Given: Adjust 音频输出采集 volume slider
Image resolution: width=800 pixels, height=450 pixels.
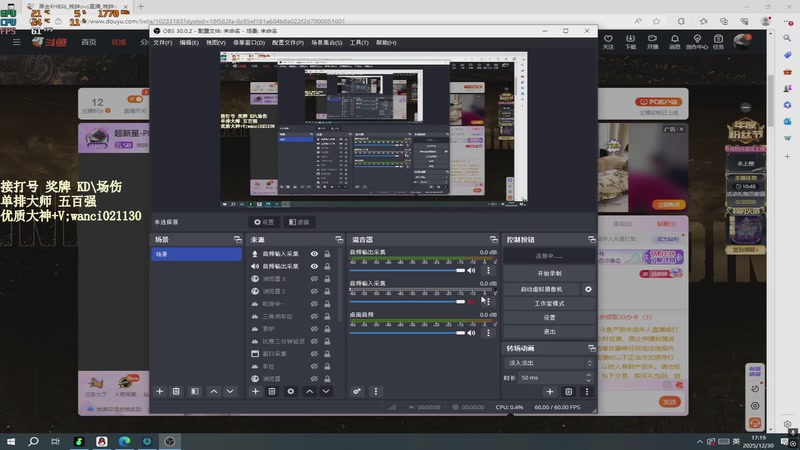Looking at the screenshot, I should click(x=407, y=270).
